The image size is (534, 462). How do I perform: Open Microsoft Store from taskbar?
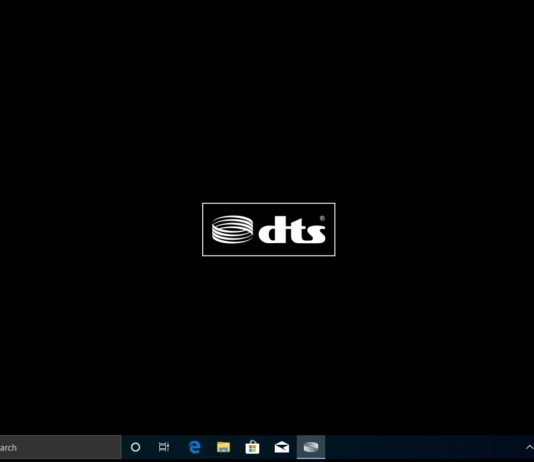(x=252, y=447)
